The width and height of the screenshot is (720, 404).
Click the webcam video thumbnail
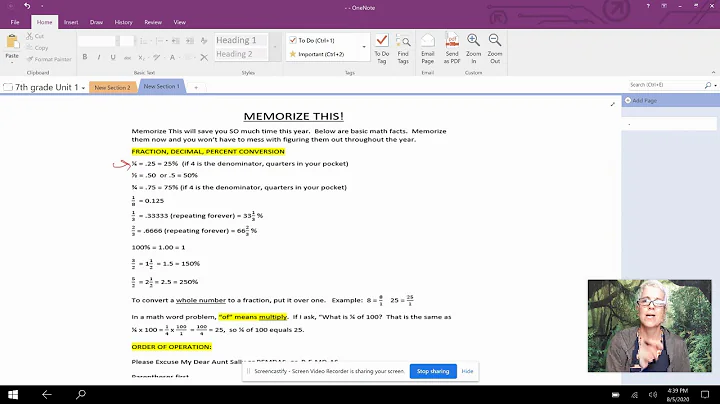649,325
